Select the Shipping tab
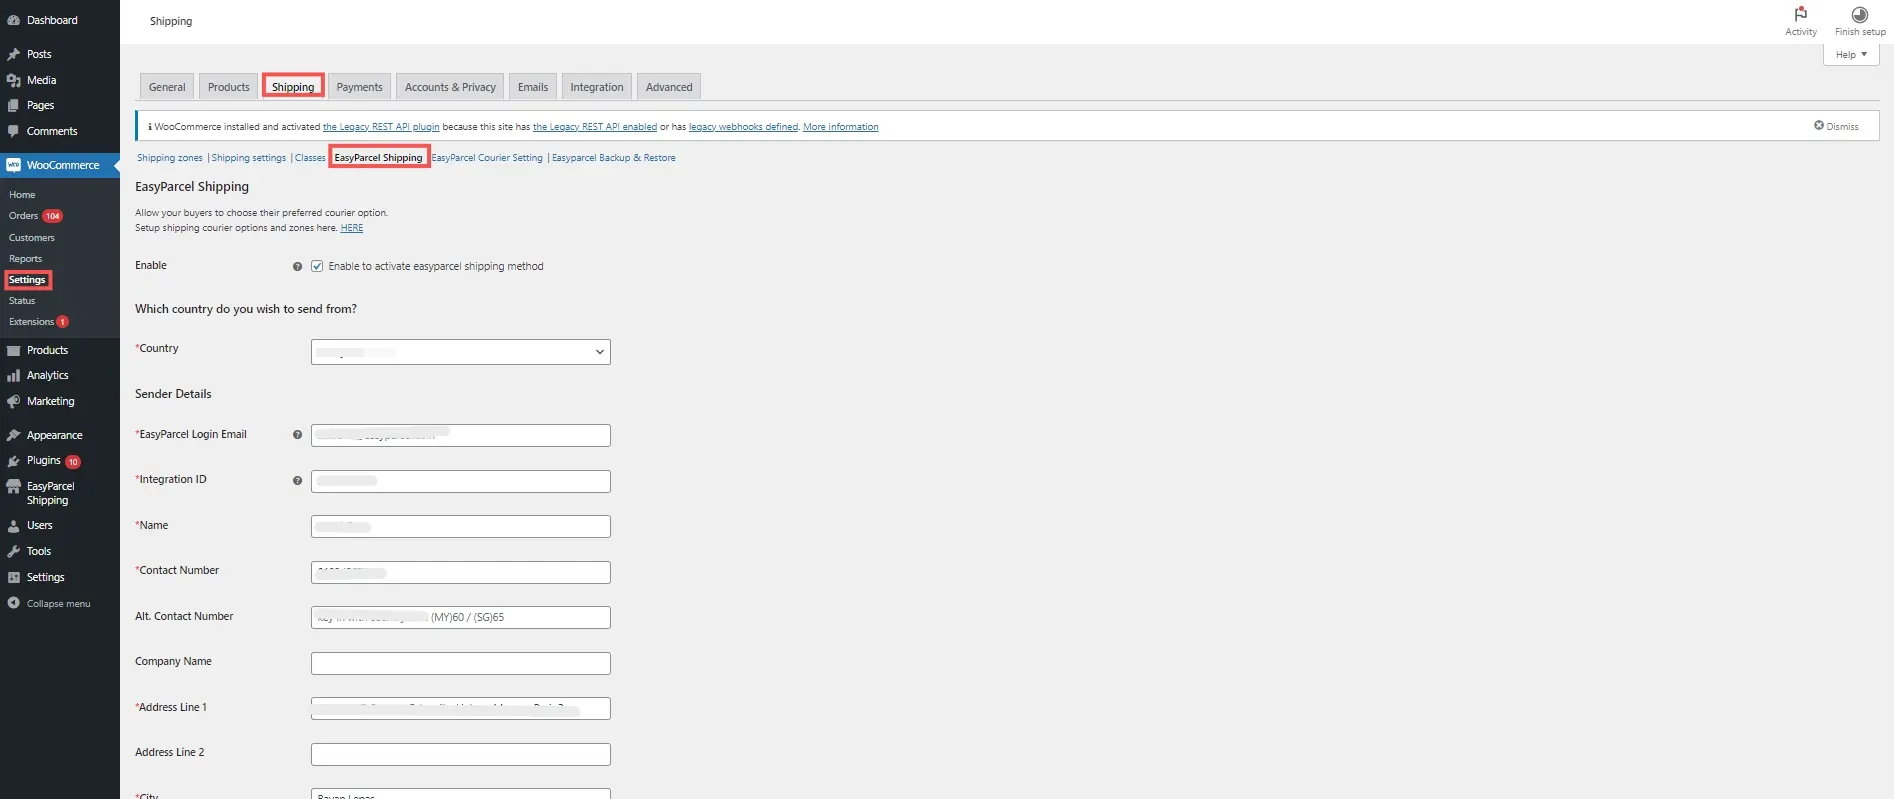Image resolution: width=1894 pixels, height=799 pixels. click(293, 87)
